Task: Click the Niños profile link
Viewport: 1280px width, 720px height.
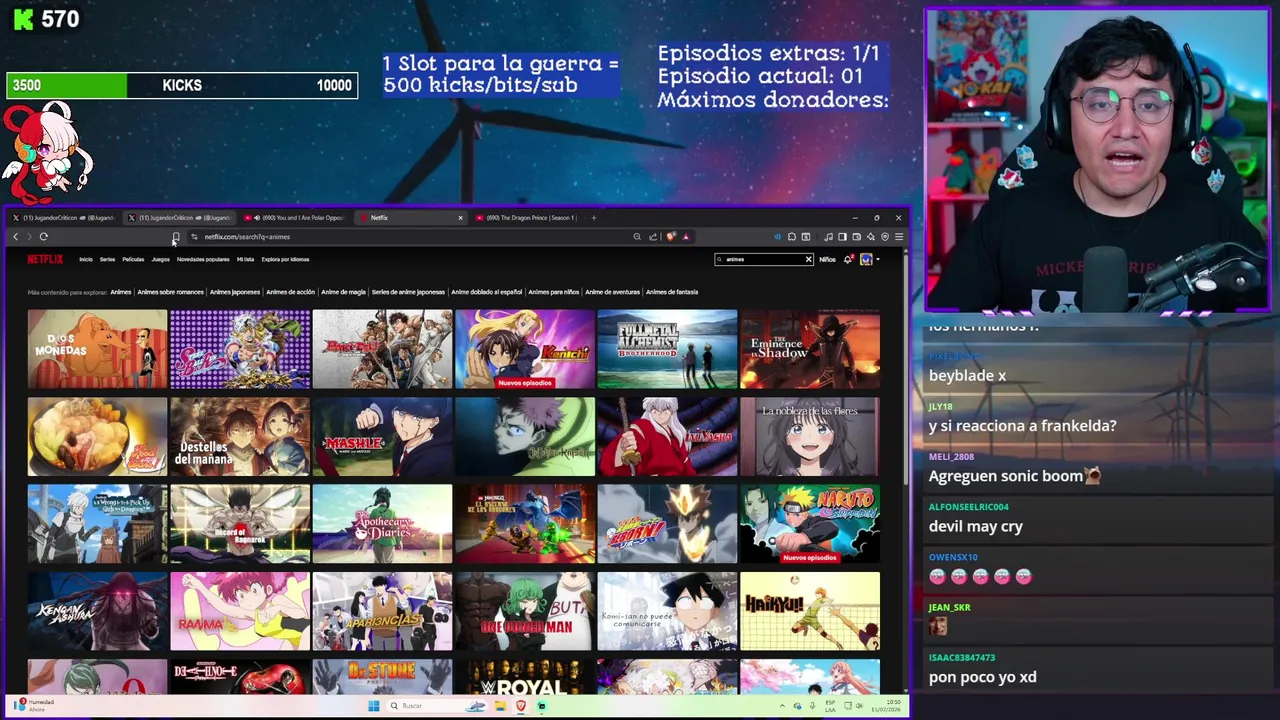Action: point(827,259)
